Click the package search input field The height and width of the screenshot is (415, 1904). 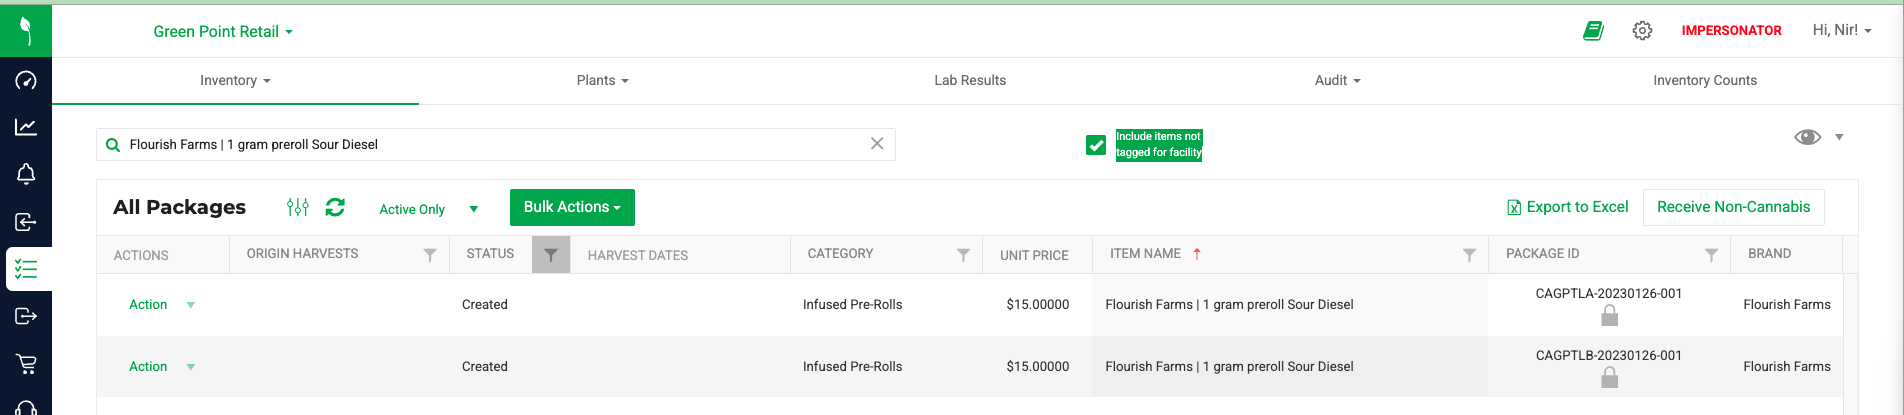tap(490, 145)
